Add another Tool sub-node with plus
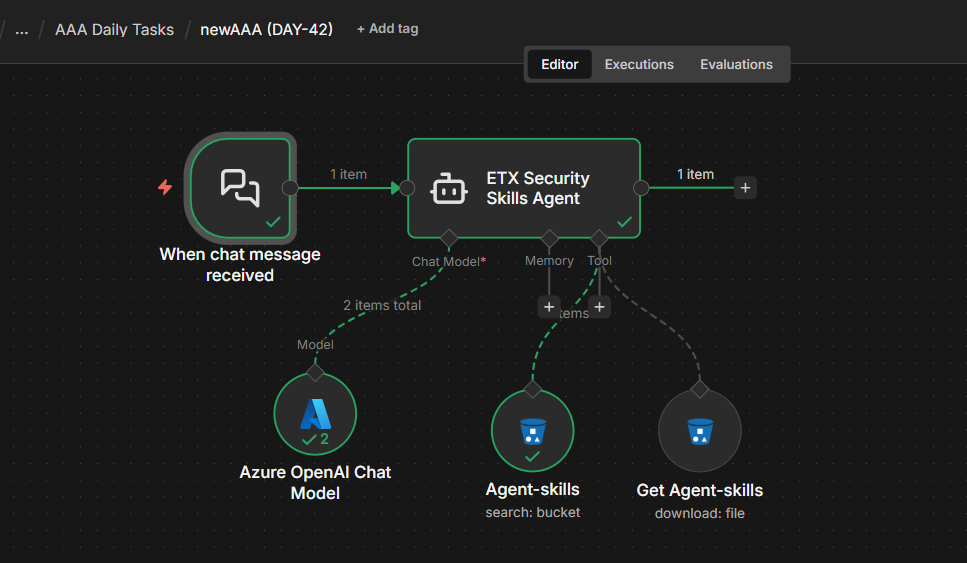Screen dimensions: 967x563 (599, 307)
